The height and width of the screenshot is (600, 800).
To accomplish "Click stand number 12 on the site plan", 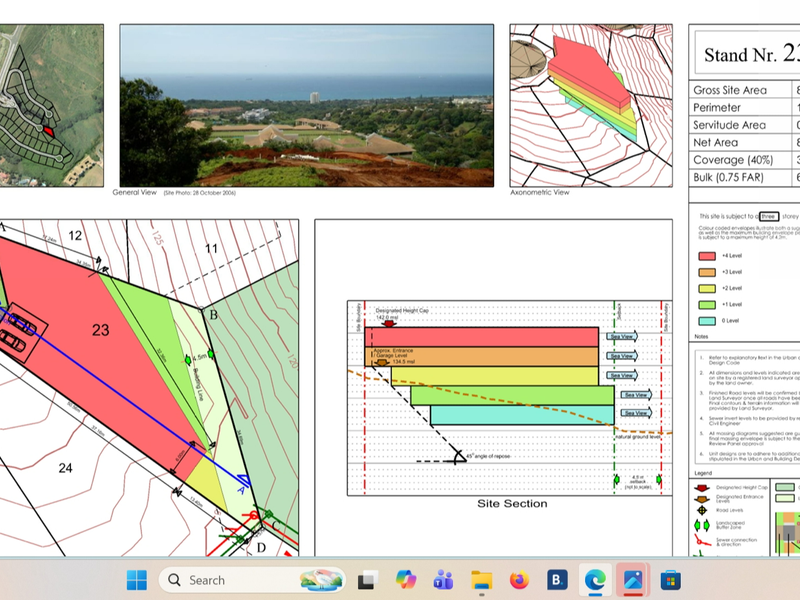I will coord(75,235).
